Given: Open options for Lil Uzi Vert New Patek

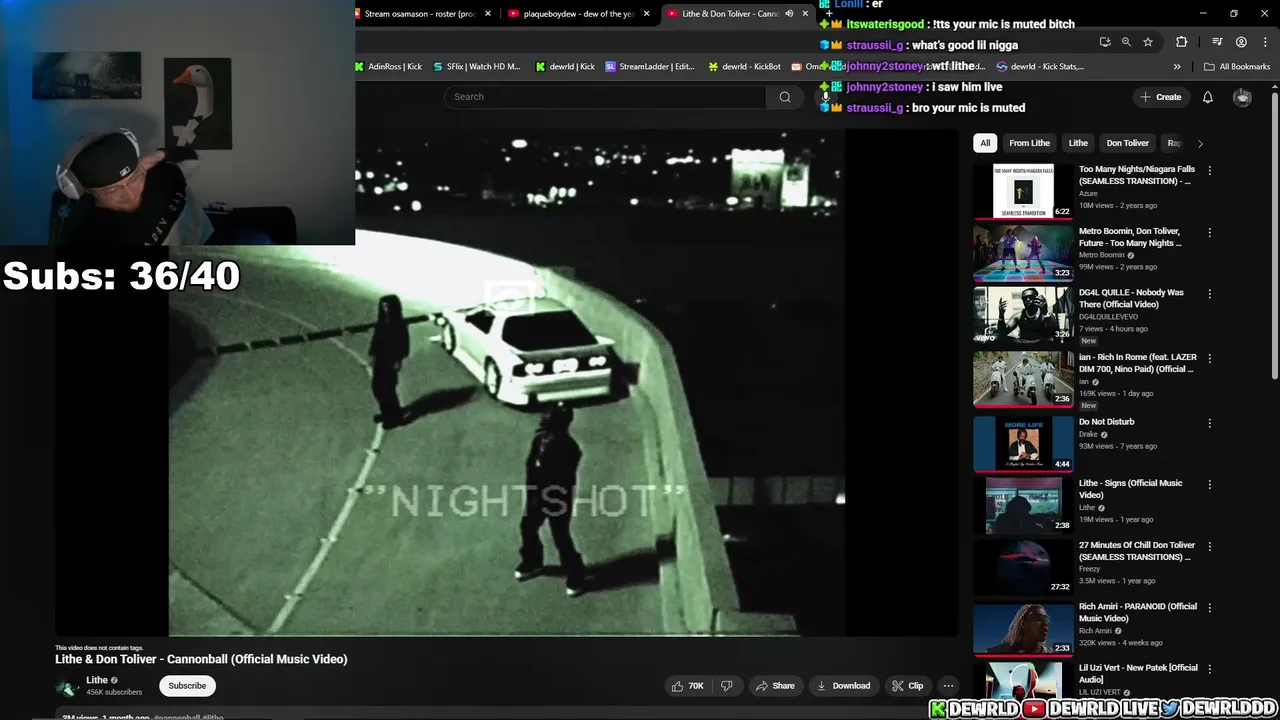Looking at the screenshot, I should pyautogui.click(x=1209, y=669).
